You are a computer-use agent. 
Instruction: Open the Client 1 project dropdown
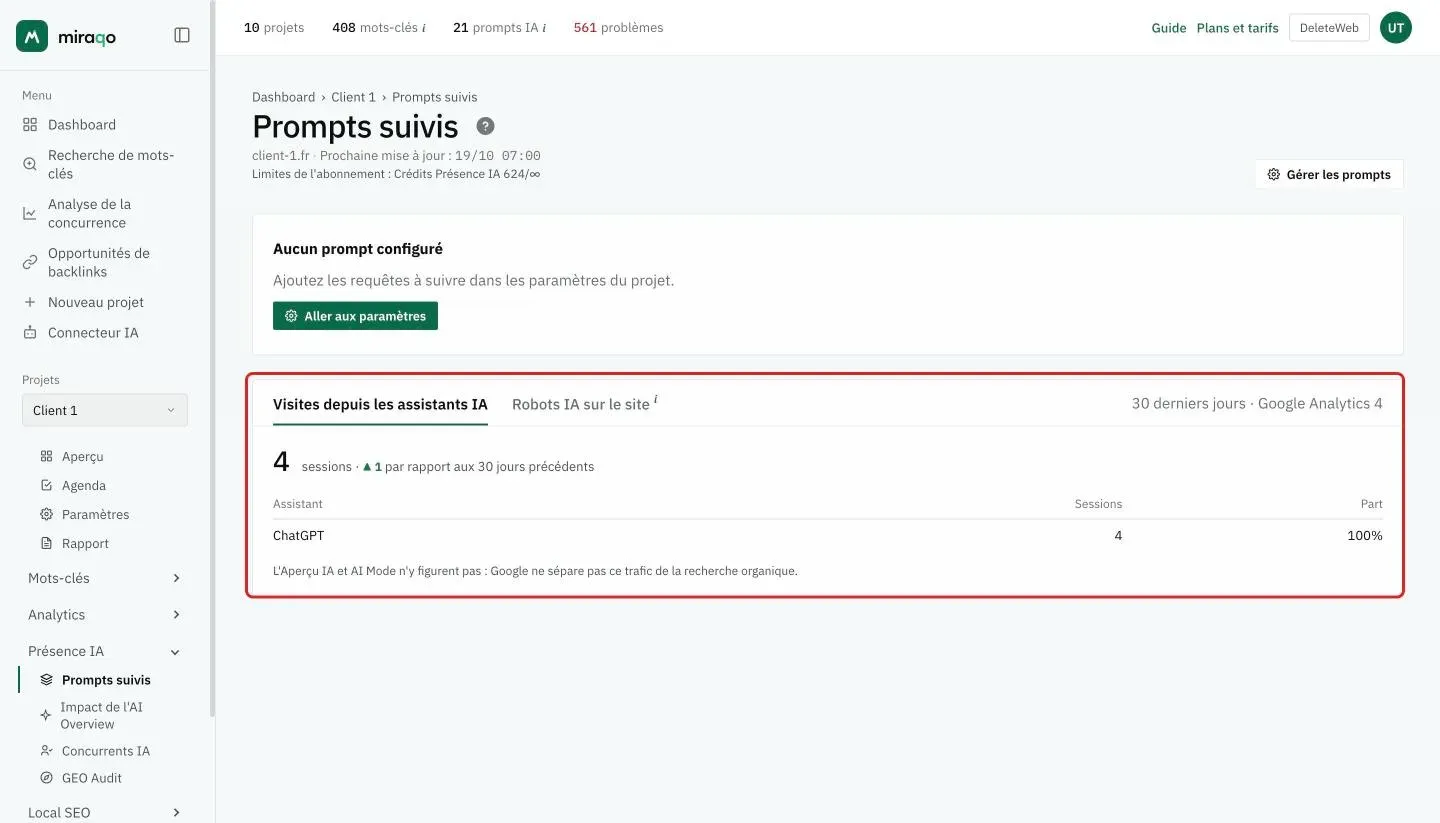point(105,410)
